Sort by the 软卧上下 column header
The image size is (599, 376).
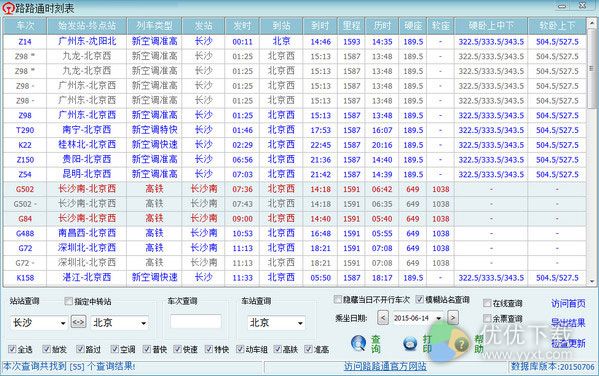tap(557, 26)
